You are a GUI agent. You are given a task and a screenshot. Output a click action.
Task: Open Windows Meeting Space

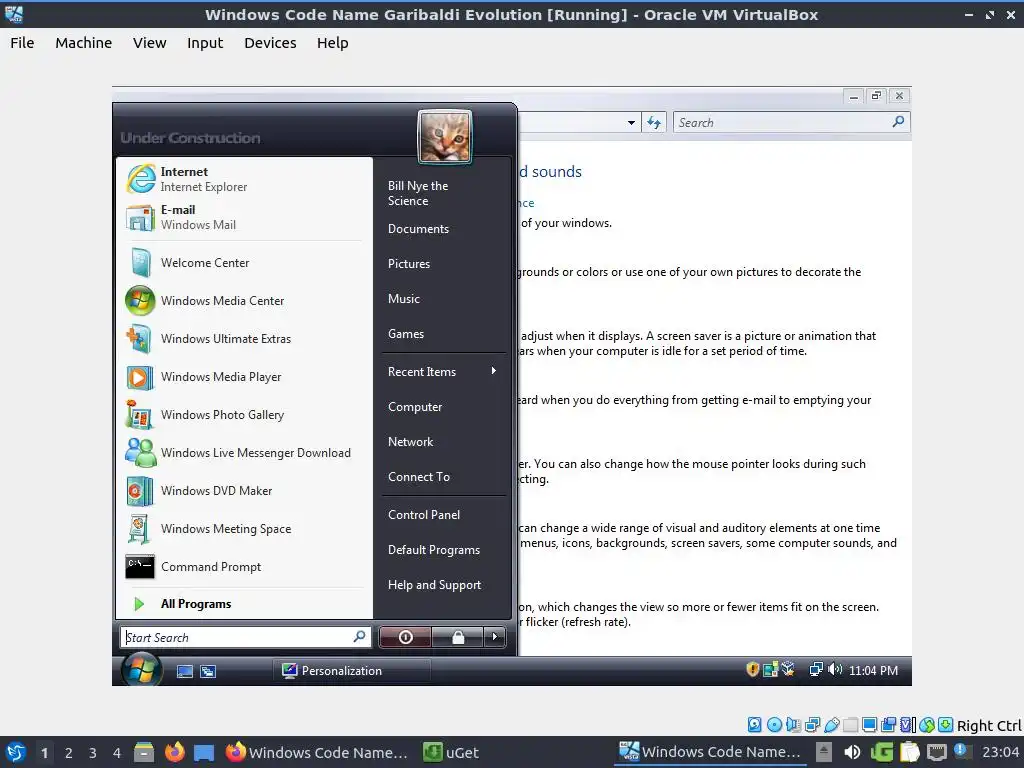tap(243, 528)
